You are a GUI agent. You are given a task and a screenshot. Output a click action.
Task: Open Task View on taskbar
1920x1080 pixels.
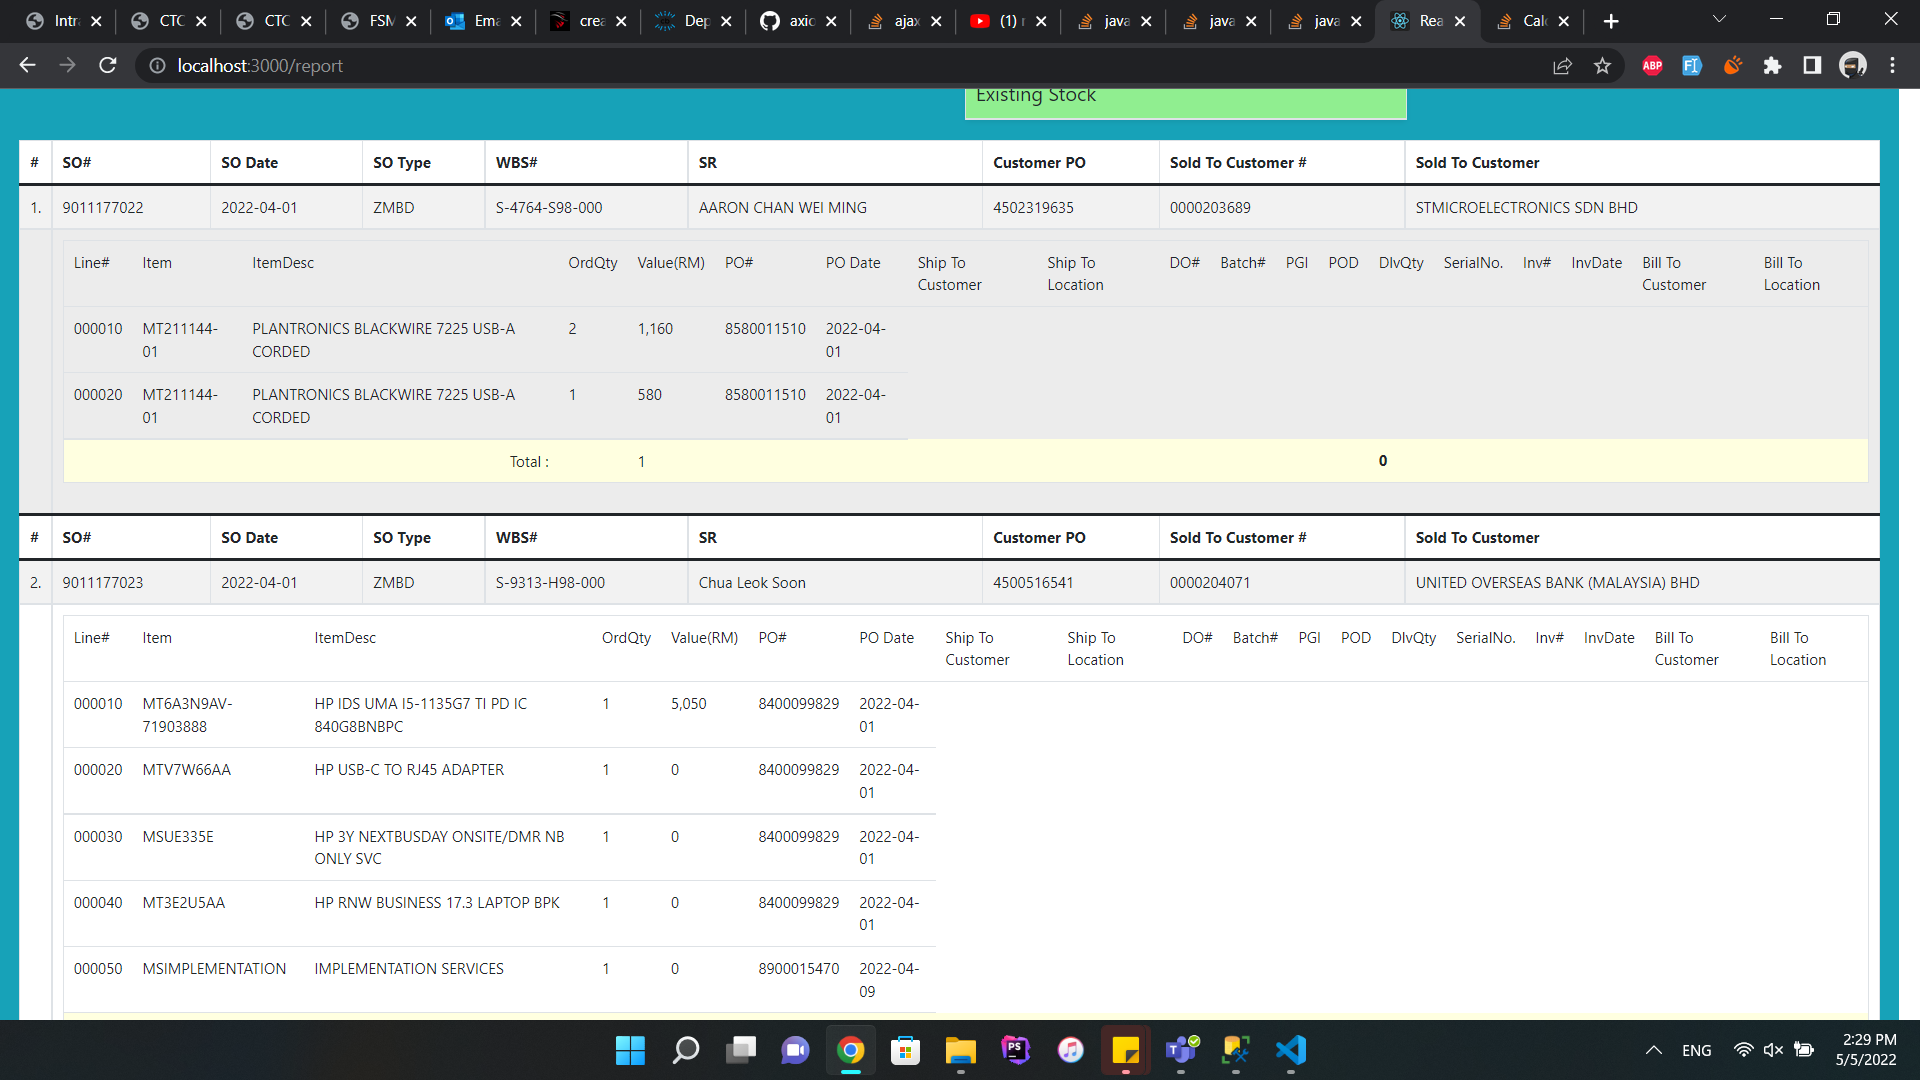[x=741, y=1050]
